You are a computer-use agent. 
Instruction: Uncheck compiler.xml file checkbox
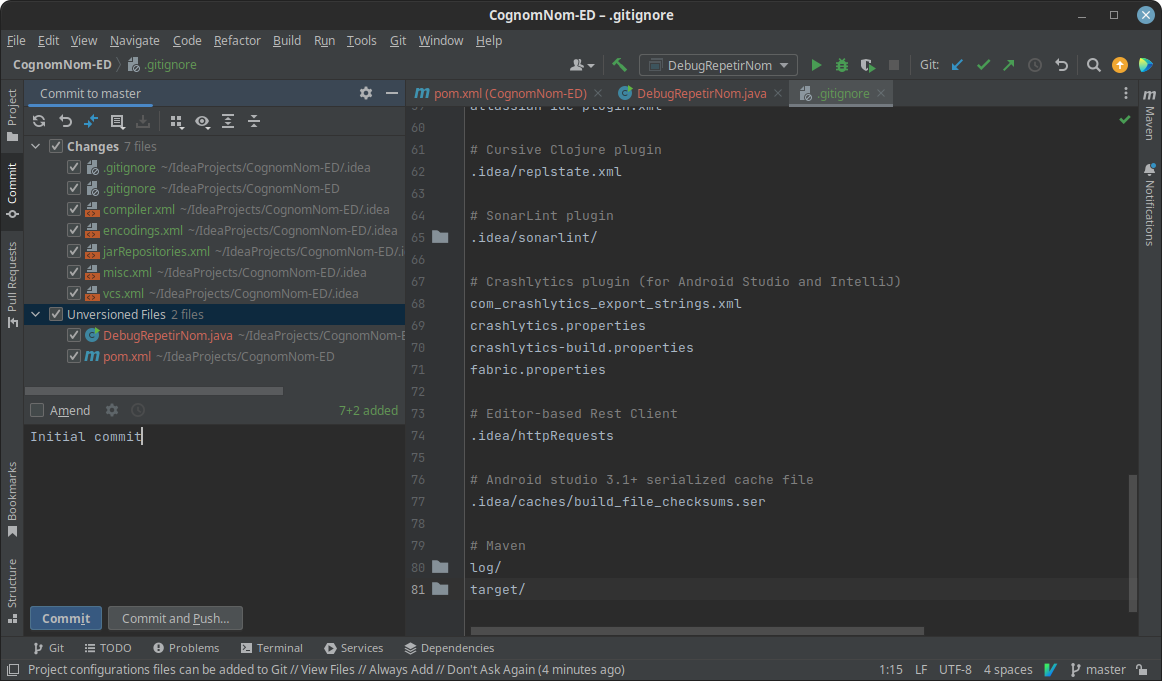tap(73, 209)
